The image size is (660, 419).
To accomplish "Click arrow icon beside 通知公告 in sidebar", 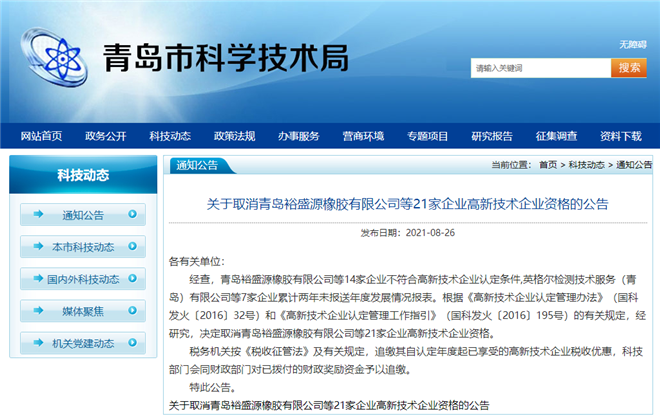I will (x=38, y=214).
